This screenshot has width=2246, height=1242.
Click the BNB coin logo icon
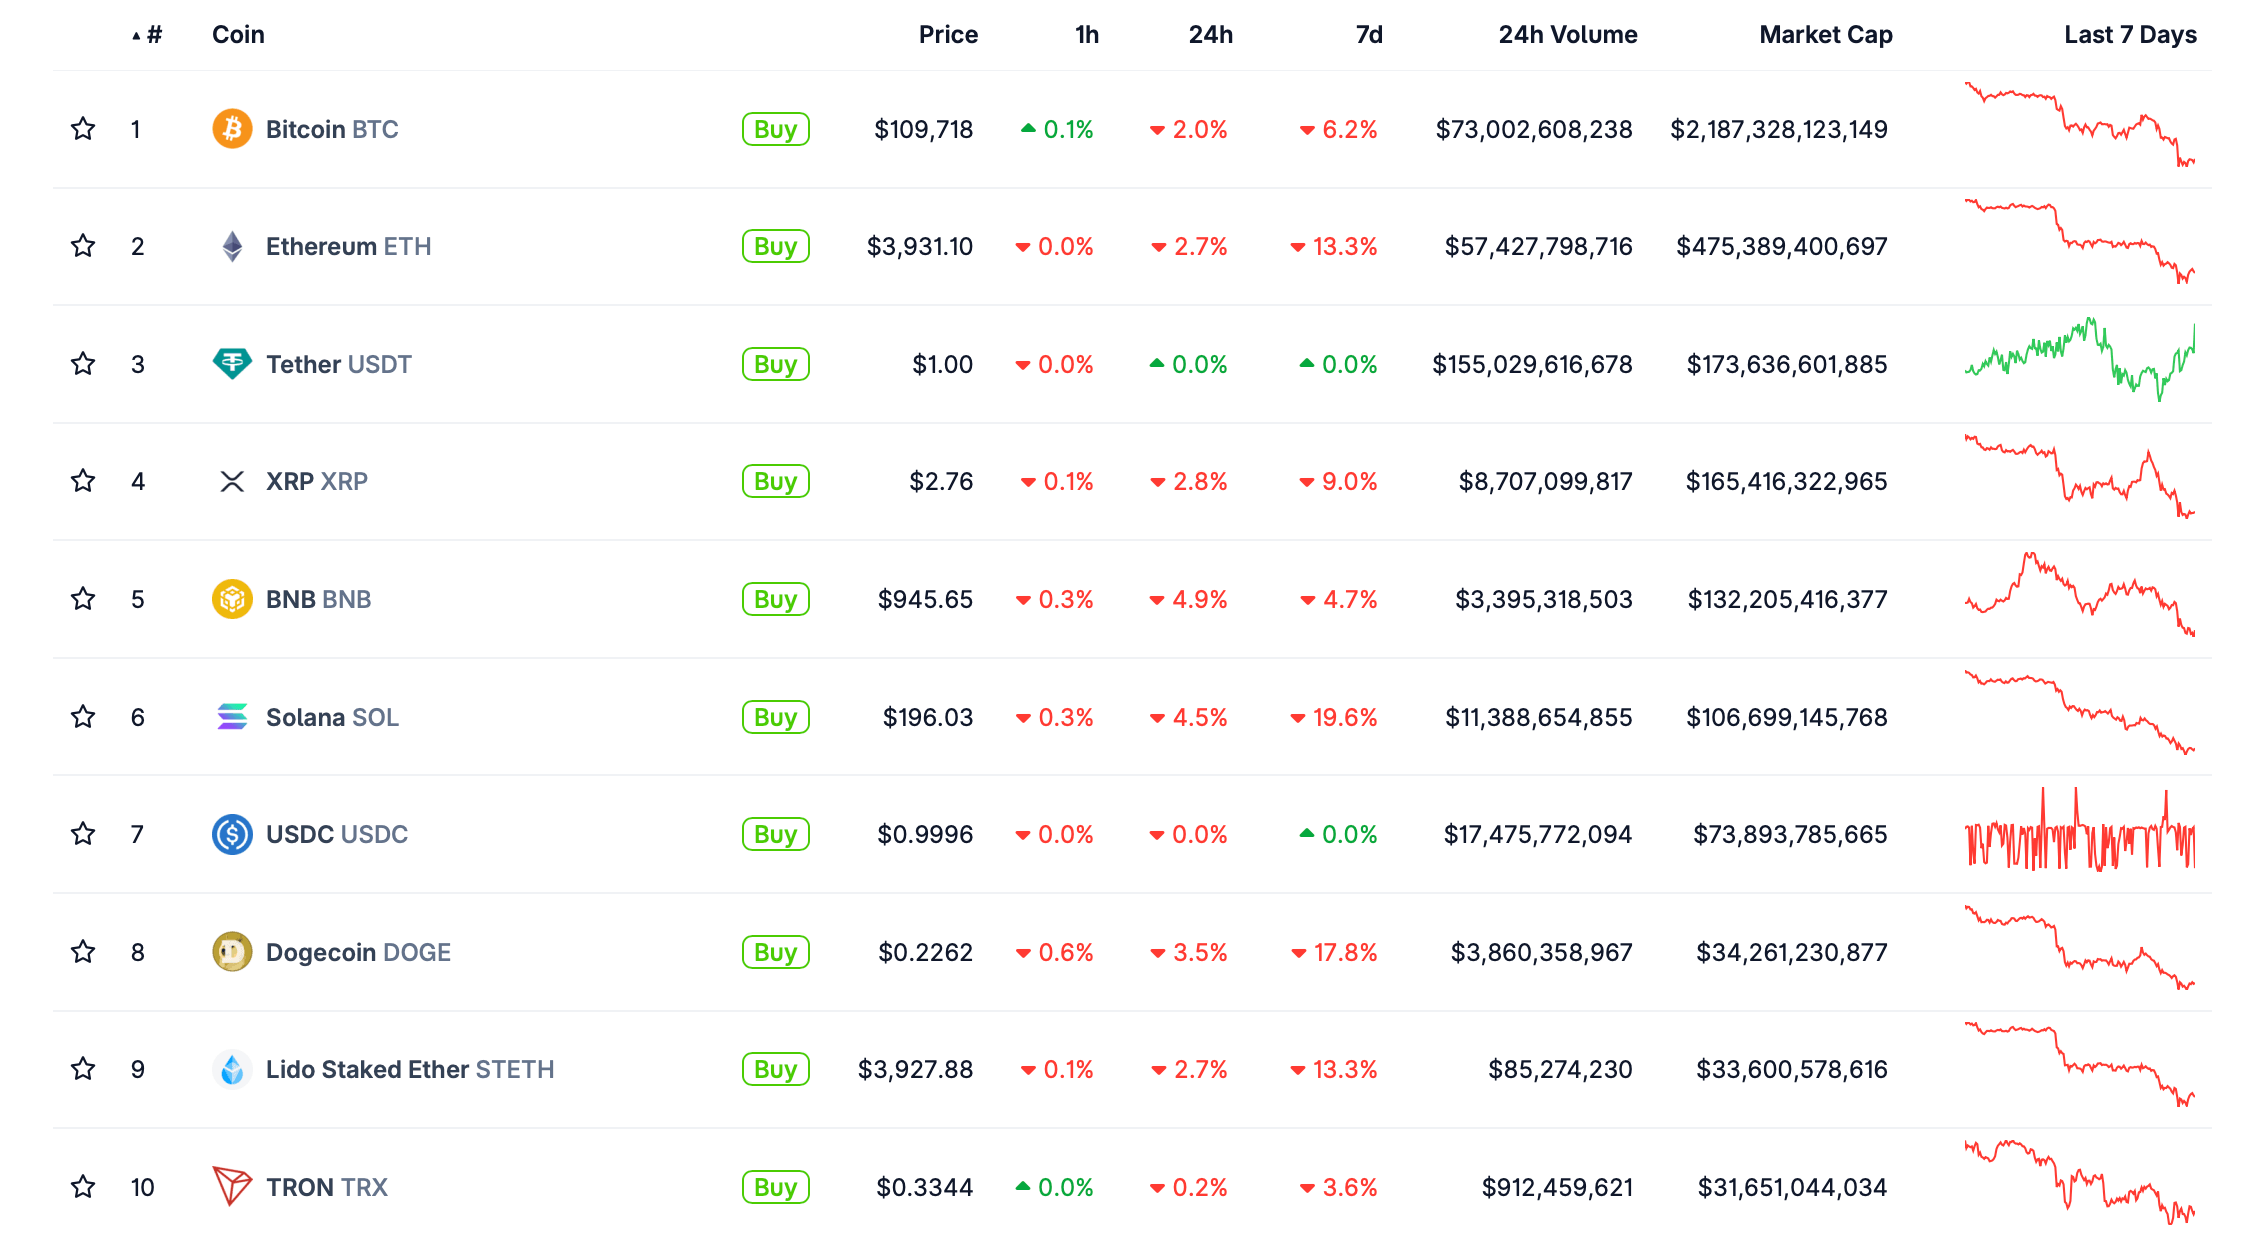[x=232, y=599]
